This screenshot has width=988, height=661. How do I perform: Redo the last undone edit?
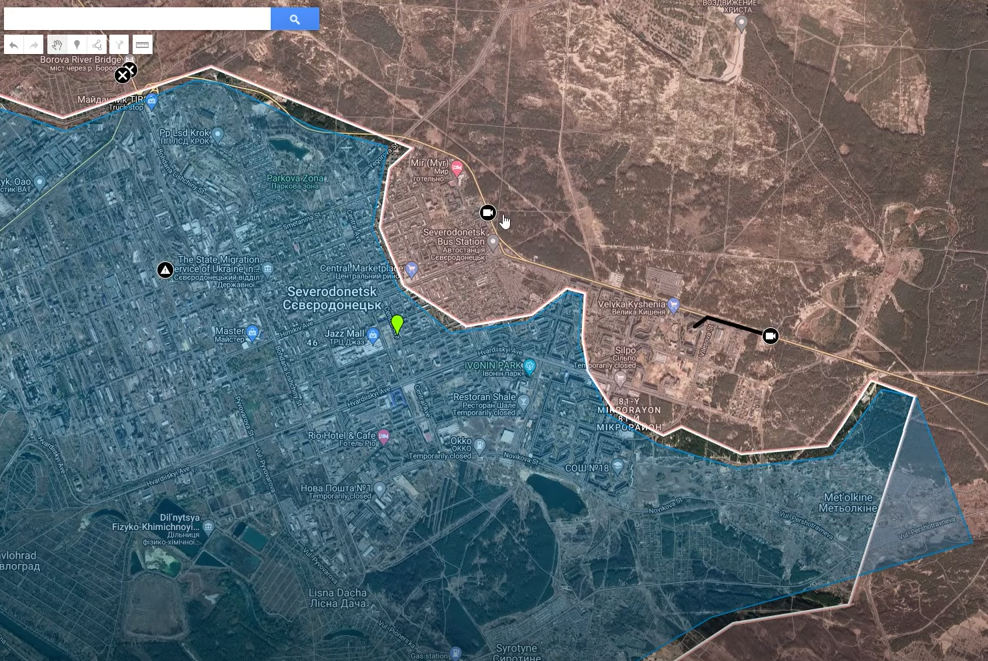click(33, 45)
